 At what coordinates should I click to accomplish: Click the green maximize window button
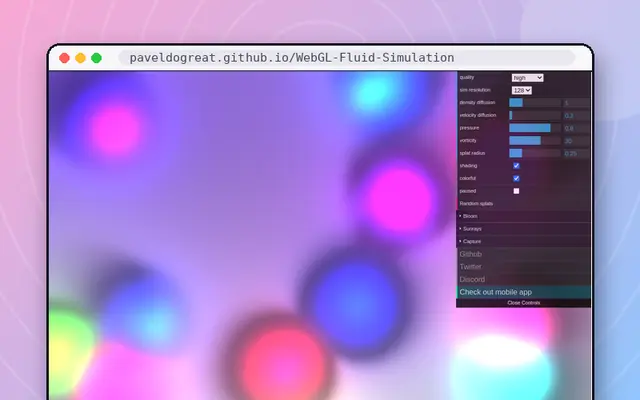[x=96, y=58]
